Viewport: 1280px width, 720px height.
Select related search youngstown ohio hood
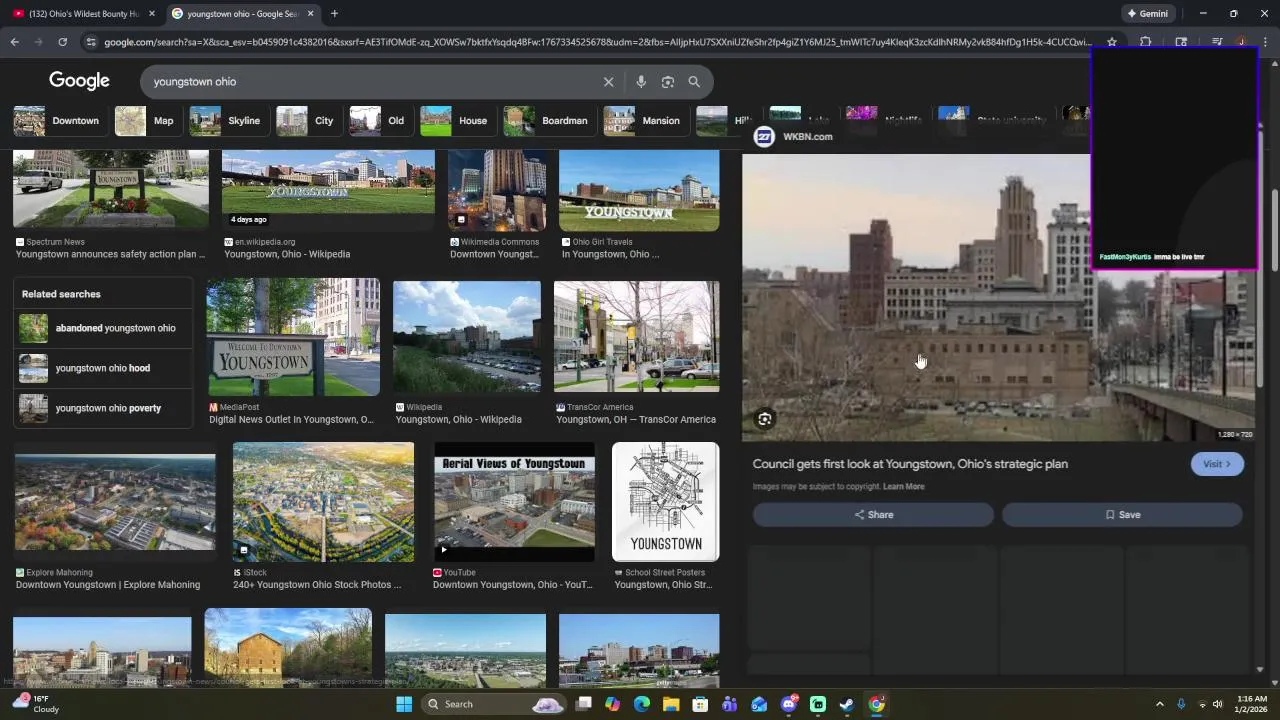click(x=103, y=368)
